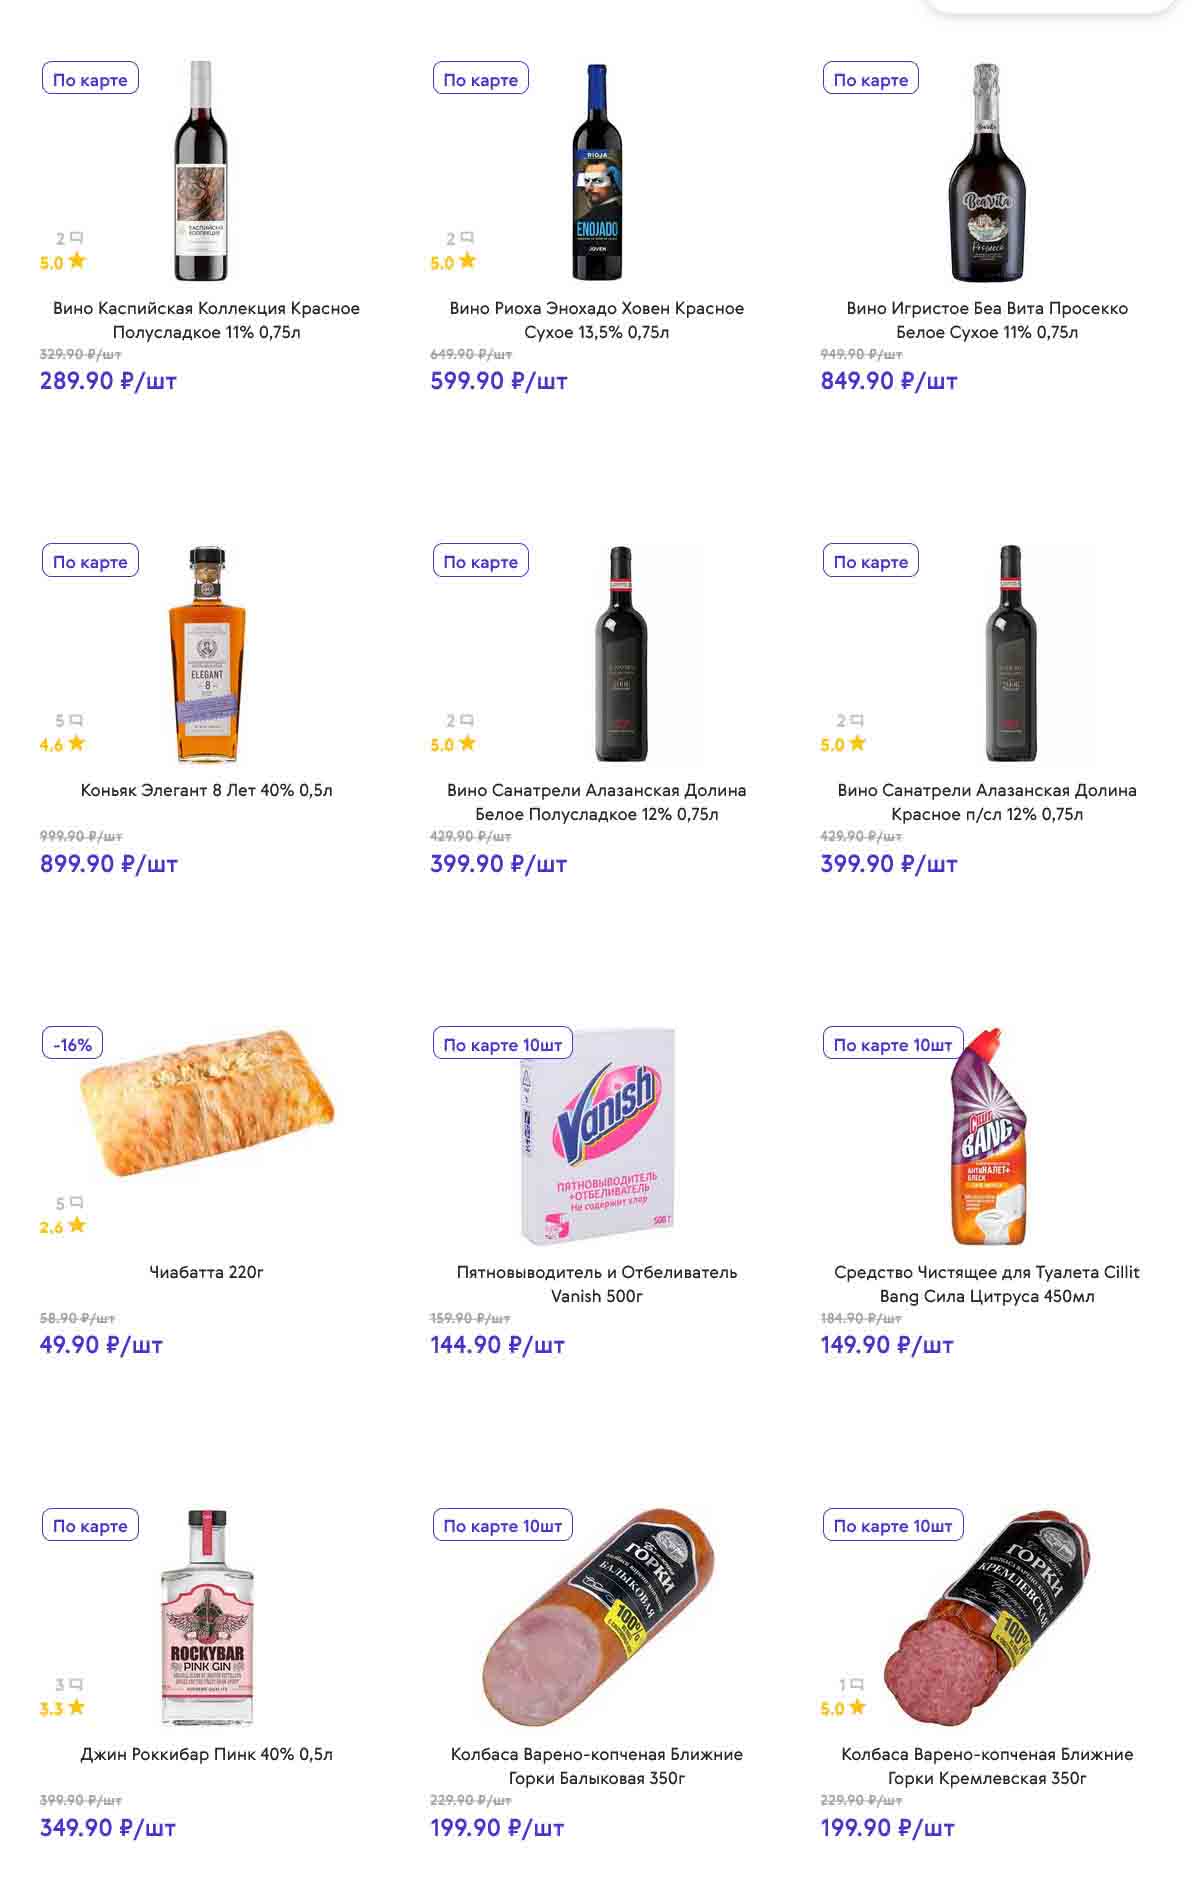Open Пятновыводитель и Отбеливатель Vanish 500г link
Viewport: 1194px width, 1878px height.
[x=596, y=1284]
